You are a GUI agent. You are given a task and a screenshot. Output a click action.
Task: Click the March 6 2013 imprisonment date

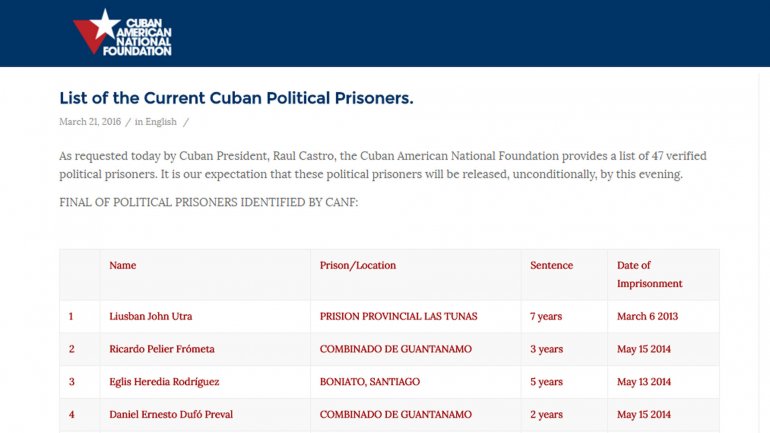coord(647,317)
